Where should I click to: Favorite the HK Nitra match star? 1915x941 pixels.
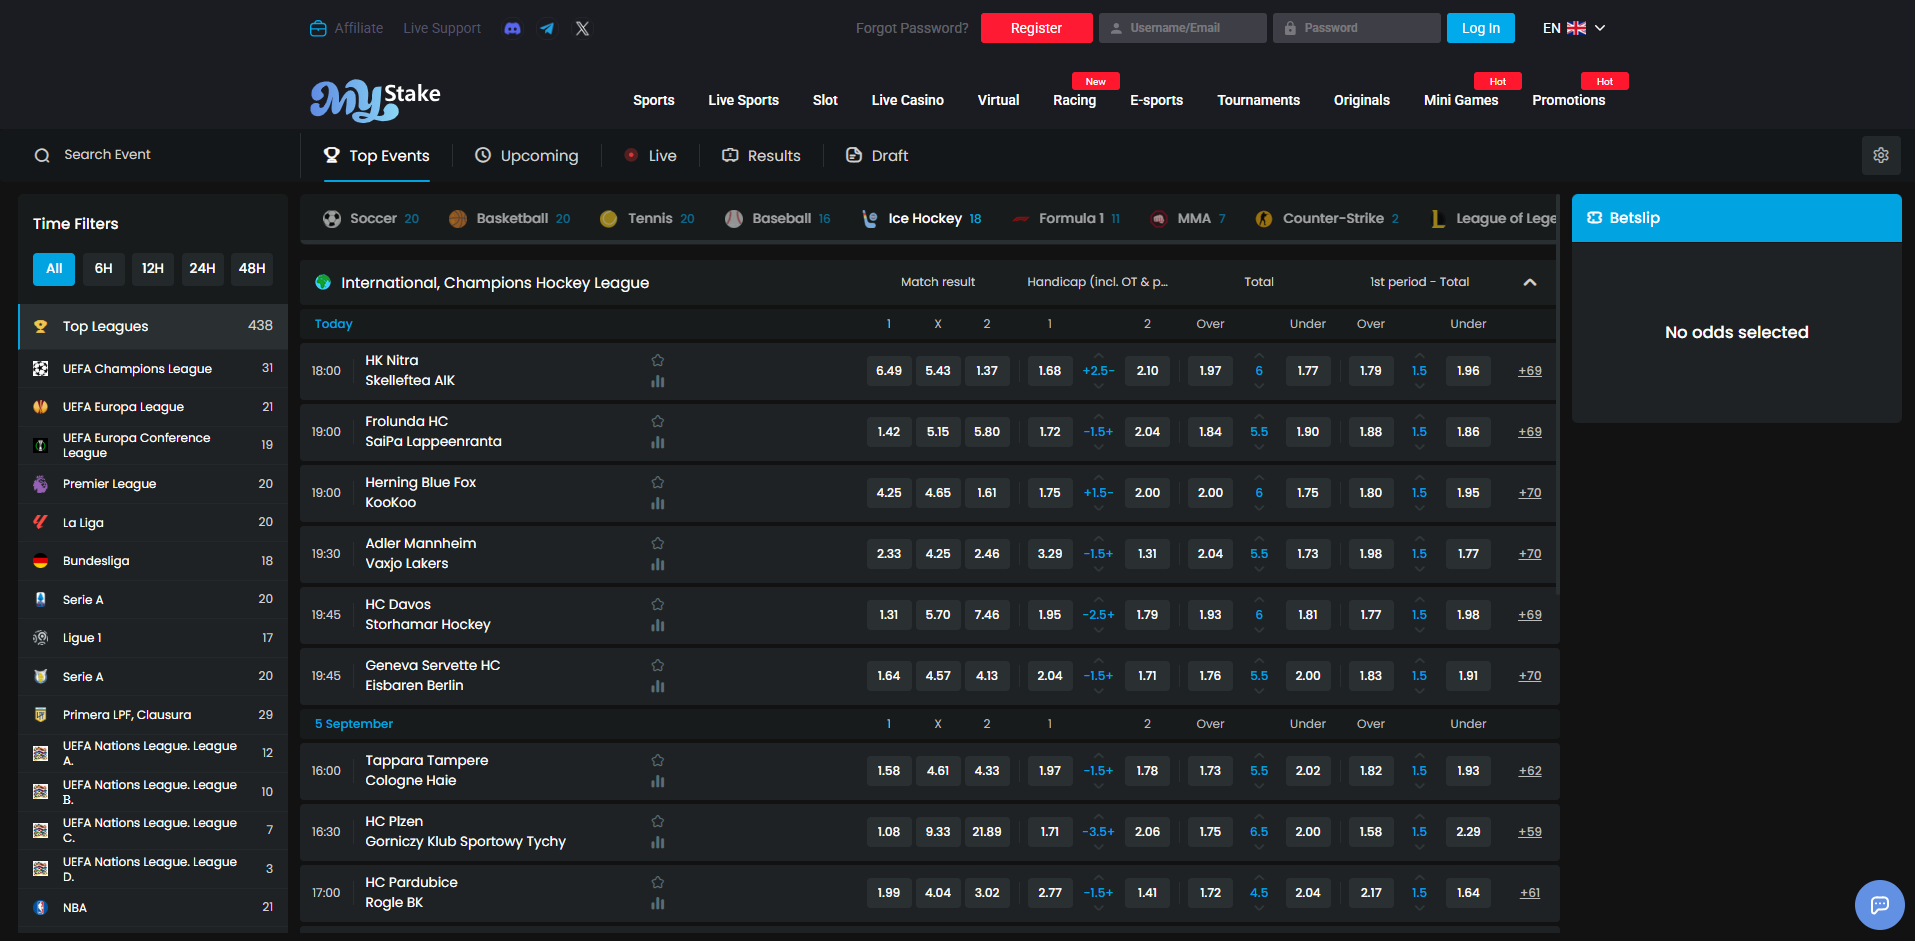(x=657, y=360)
